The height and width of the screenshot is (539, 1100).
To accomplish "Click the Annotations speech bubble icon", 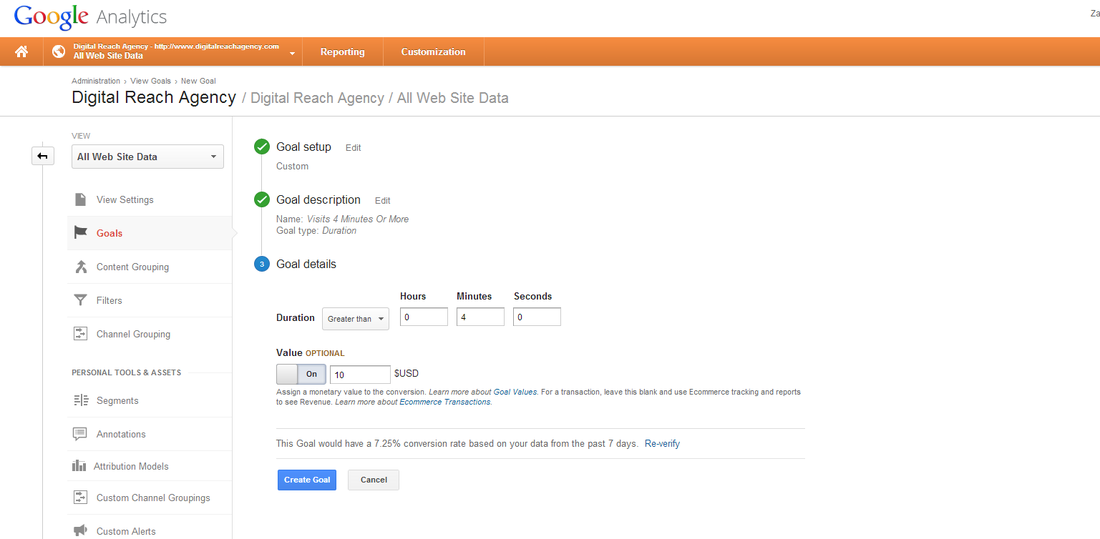I will click(81, 434).
